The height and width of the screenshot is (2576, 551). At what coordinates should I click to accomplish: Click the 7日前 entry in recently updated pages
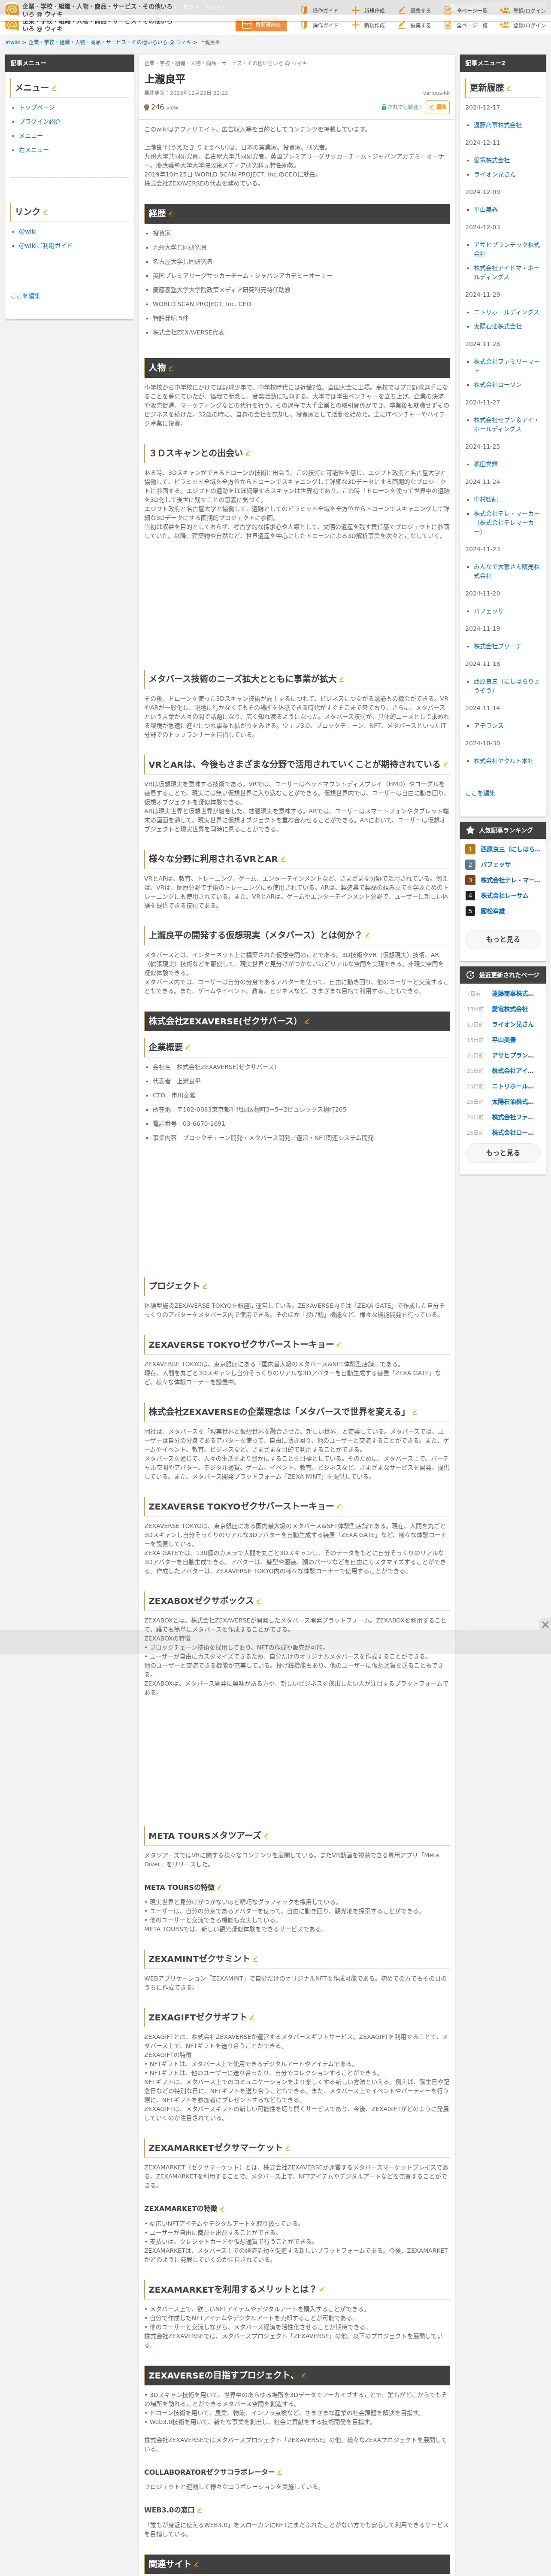click(x=474, y=994)
